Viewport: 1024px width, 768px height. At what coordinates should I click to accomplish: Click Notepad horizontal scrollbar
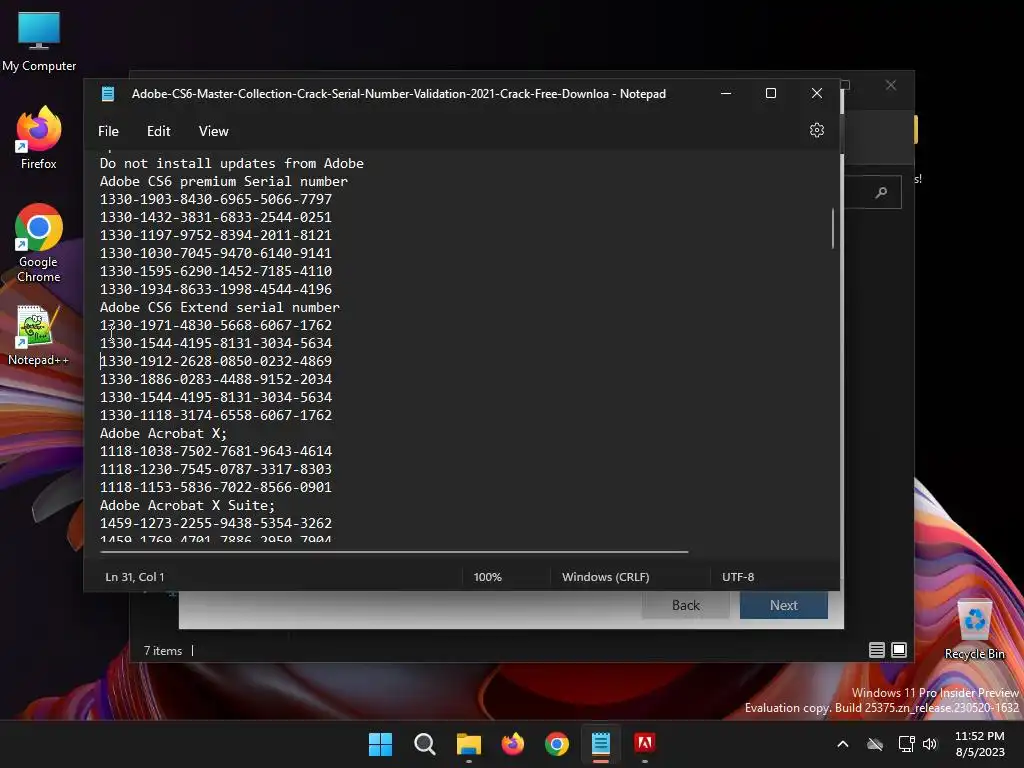point(394,552)
